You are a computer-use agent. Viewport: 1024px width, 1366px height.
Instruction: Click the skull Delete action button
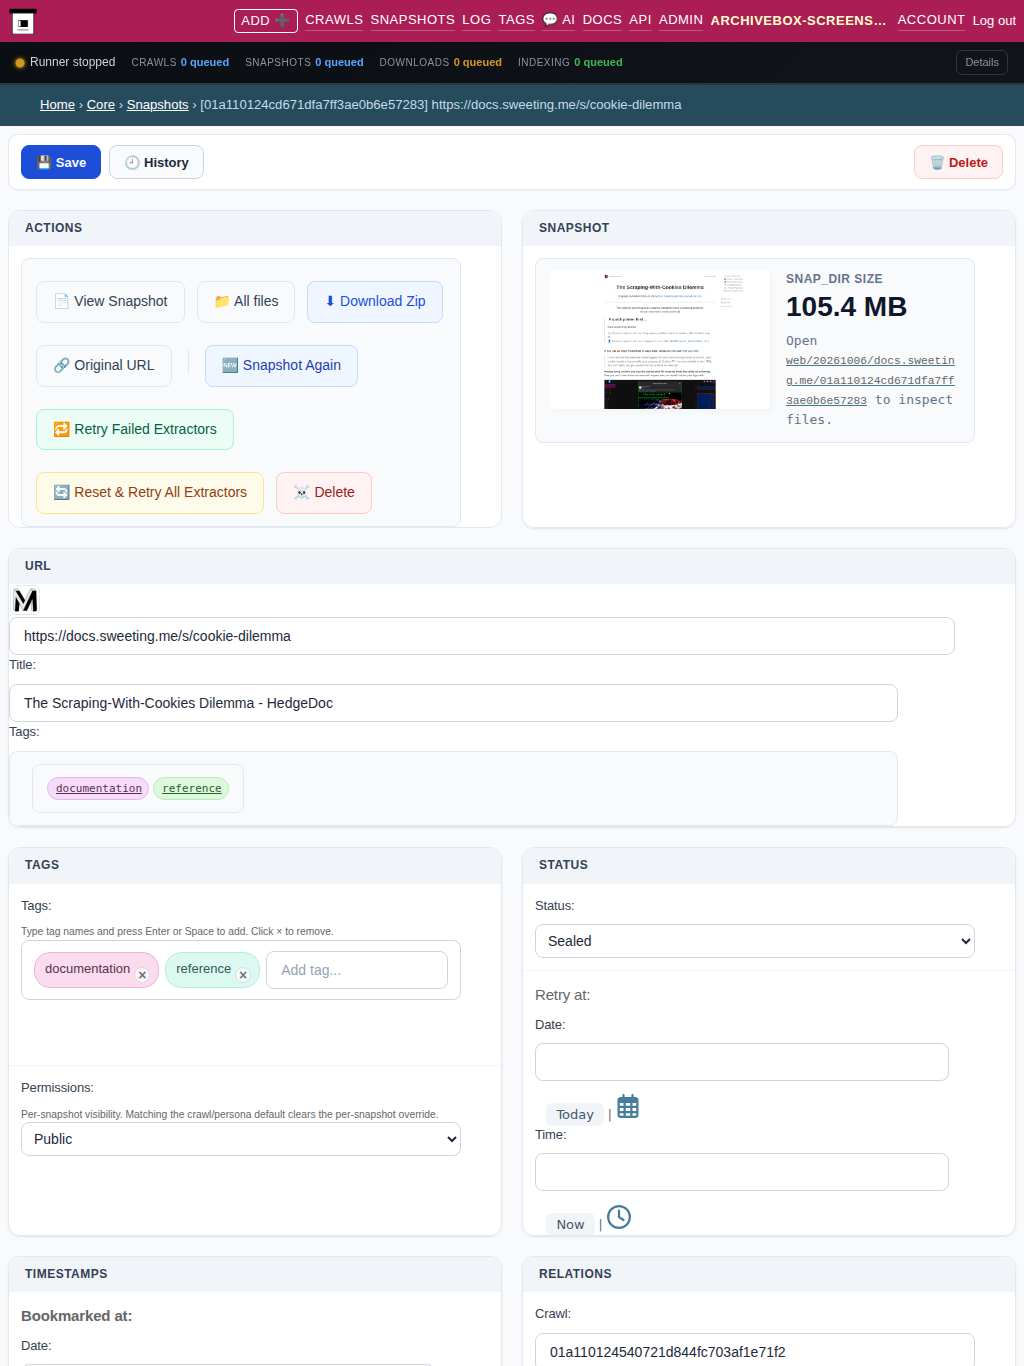324,492
